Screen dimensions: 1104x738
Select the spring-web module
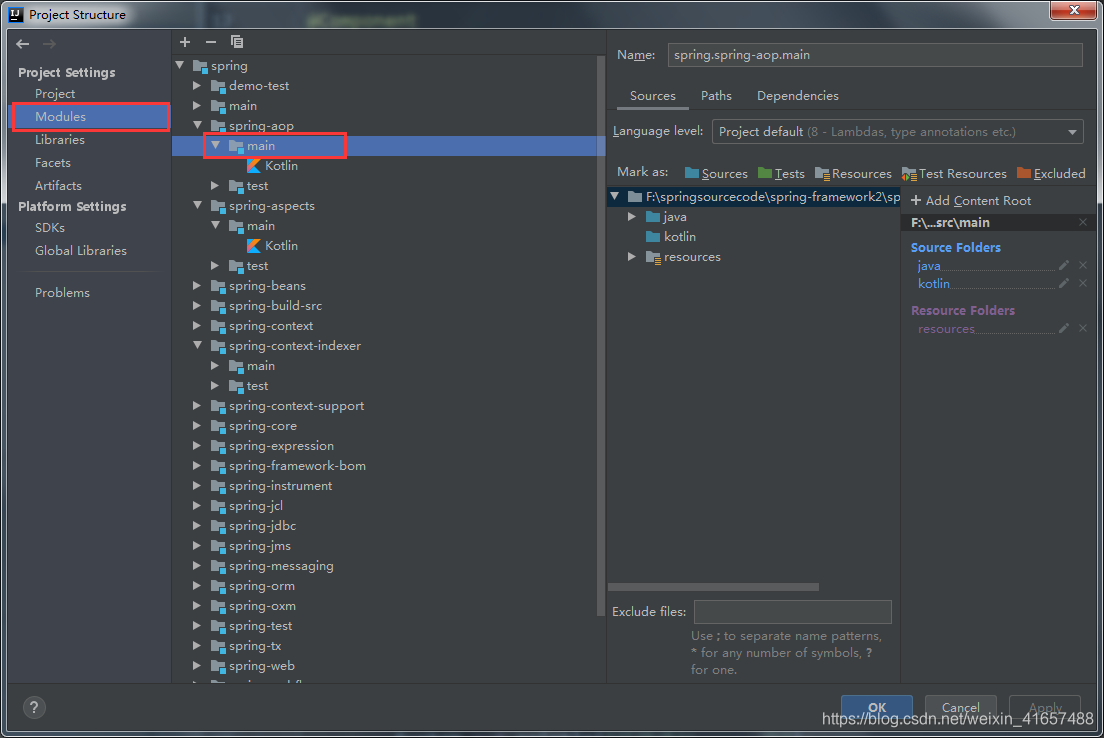[x=261, y=665]
